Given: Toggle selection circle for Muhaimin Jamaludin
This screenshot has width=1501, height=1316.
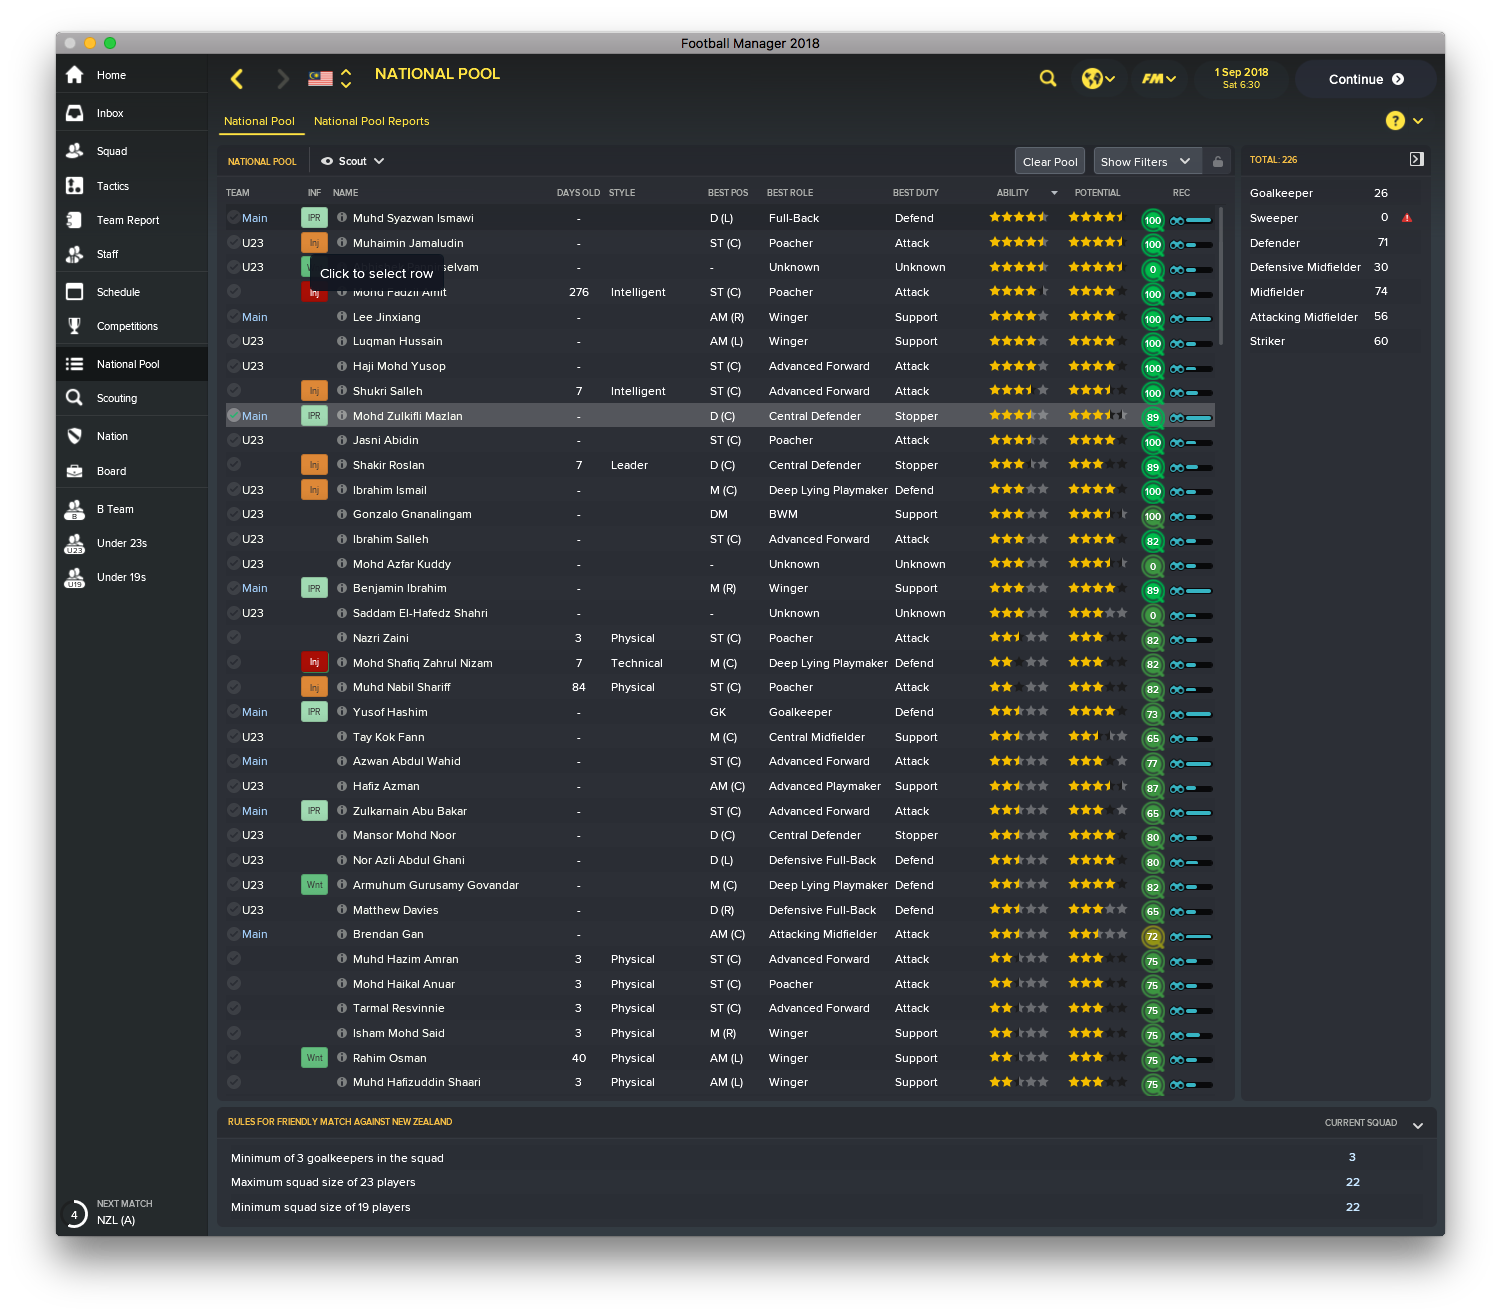Looking at the screenshot, I should click(234, 243).
